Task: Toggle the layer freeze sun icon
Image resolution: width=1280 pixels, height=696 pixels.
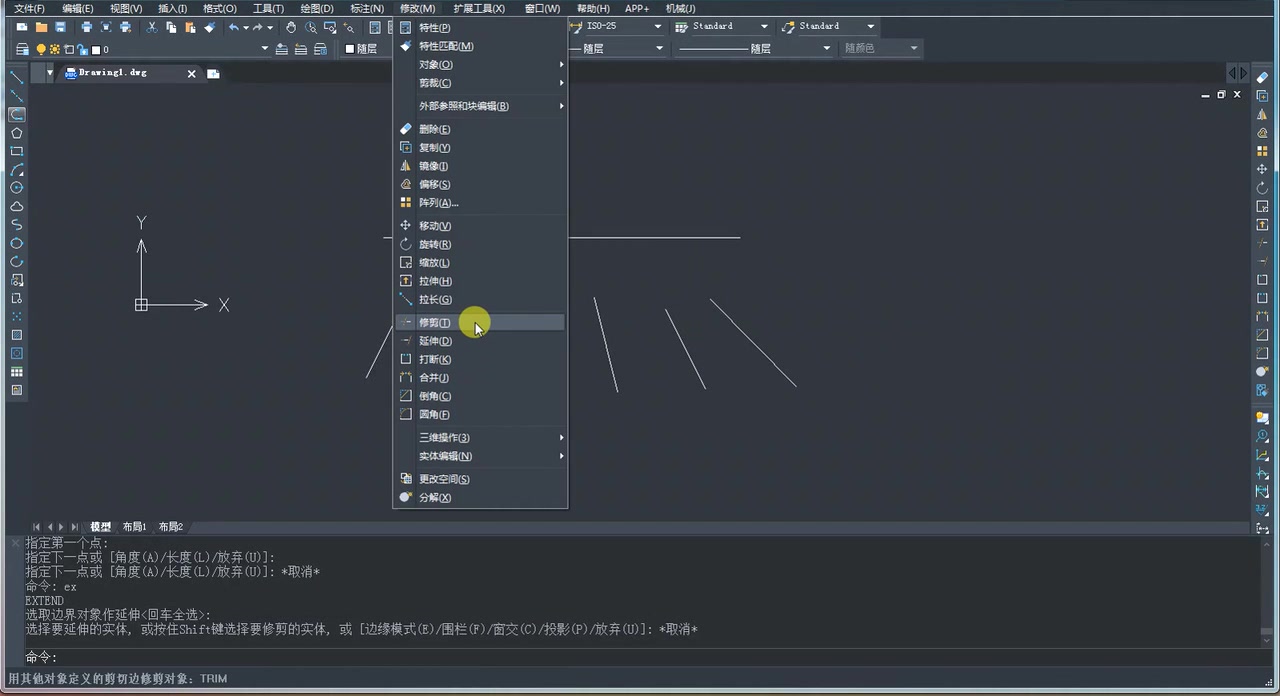Action: click(x=55, y=48)
